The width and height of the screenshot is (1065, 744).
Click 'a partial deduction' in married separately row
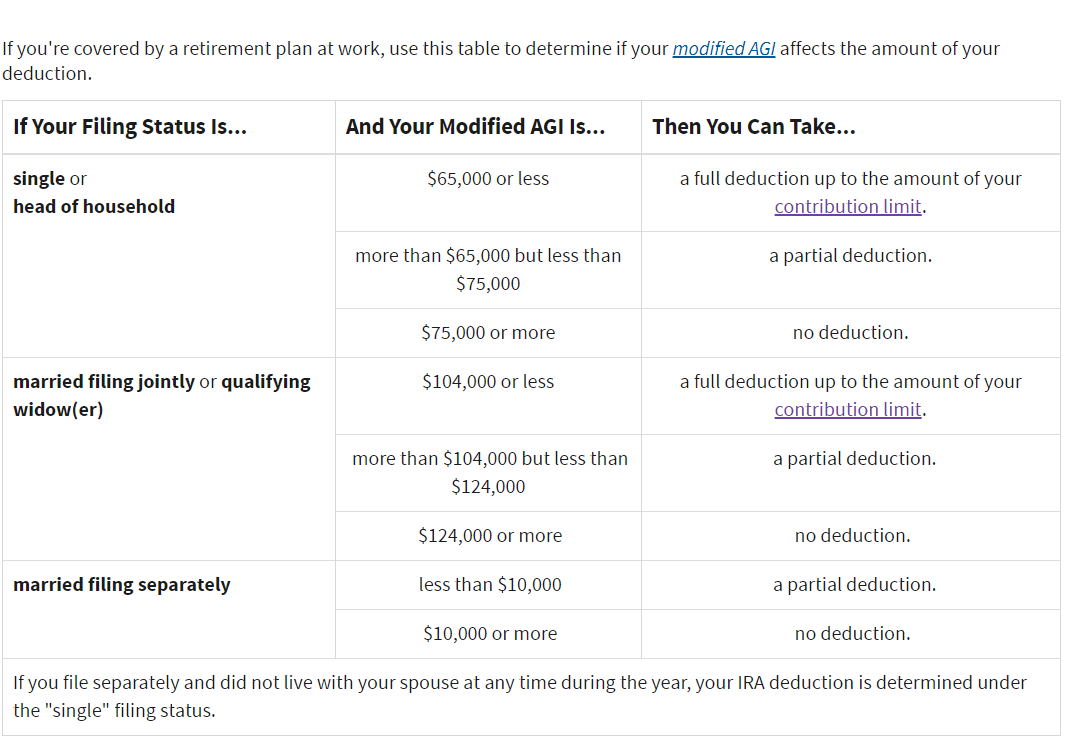tap(854, 585)
